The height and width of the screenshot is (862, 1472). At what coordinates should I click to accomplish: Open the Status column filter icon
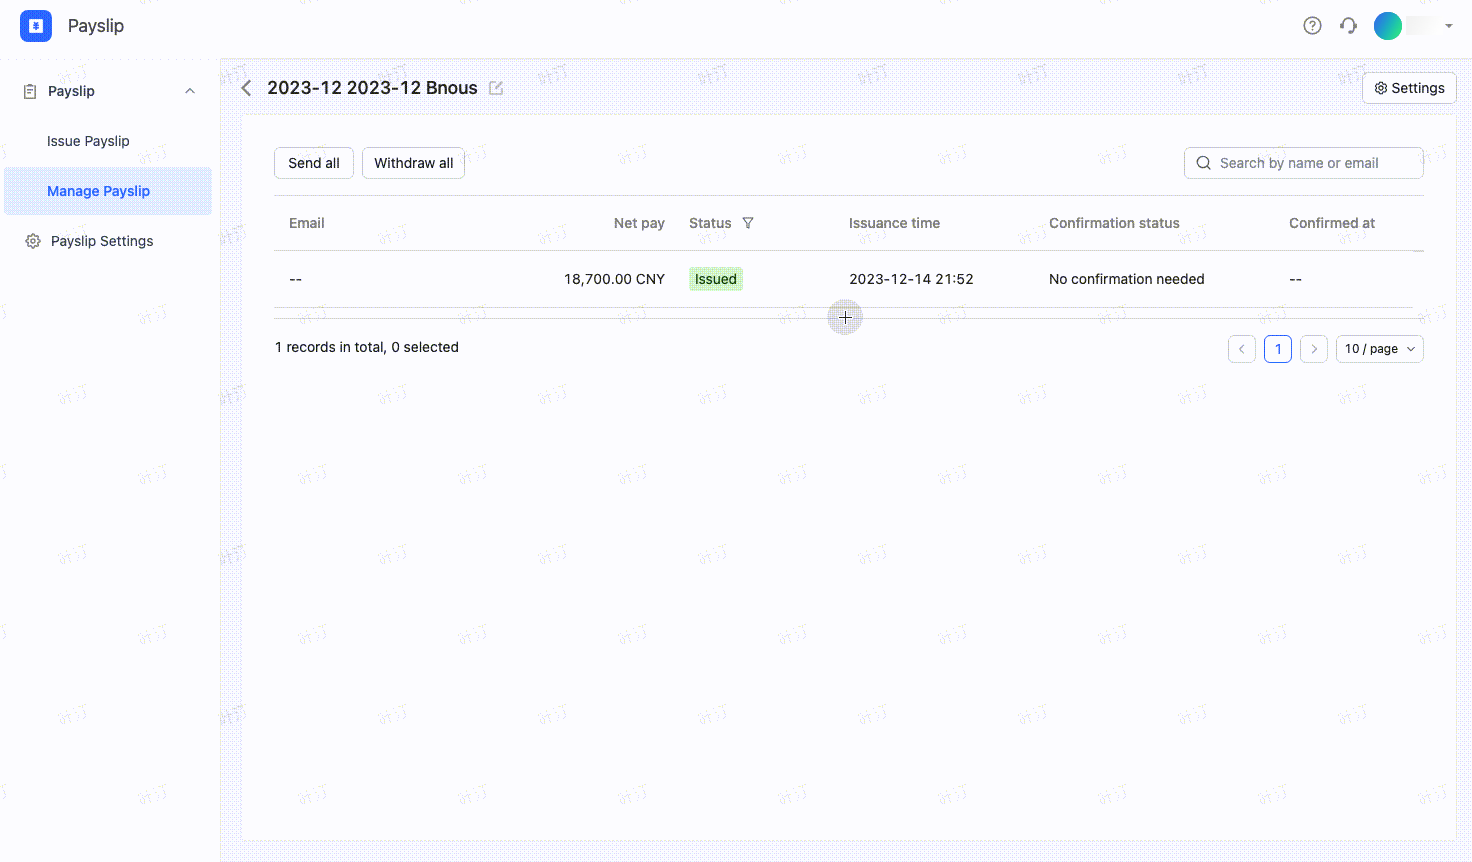(748, 223)
